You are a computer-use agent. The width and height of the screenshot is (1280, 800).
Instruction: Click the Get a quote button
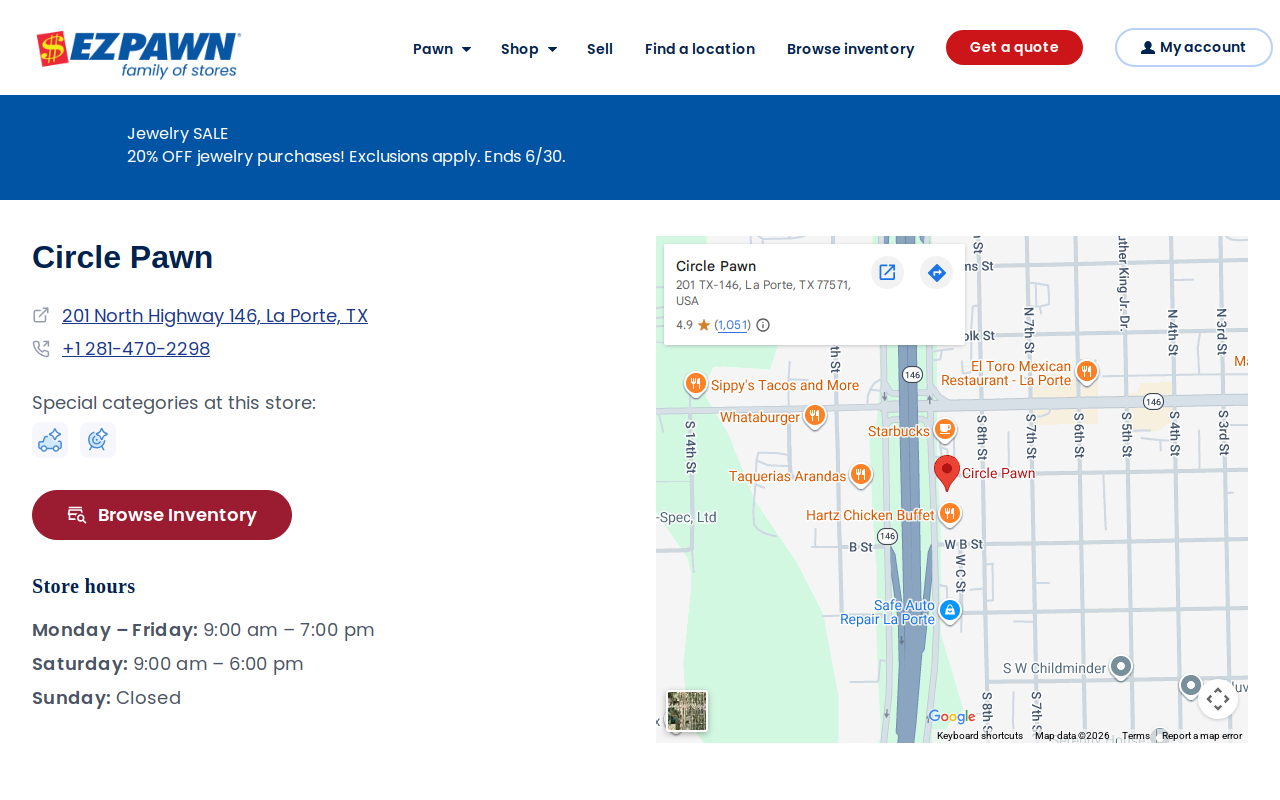(1014, 47)
